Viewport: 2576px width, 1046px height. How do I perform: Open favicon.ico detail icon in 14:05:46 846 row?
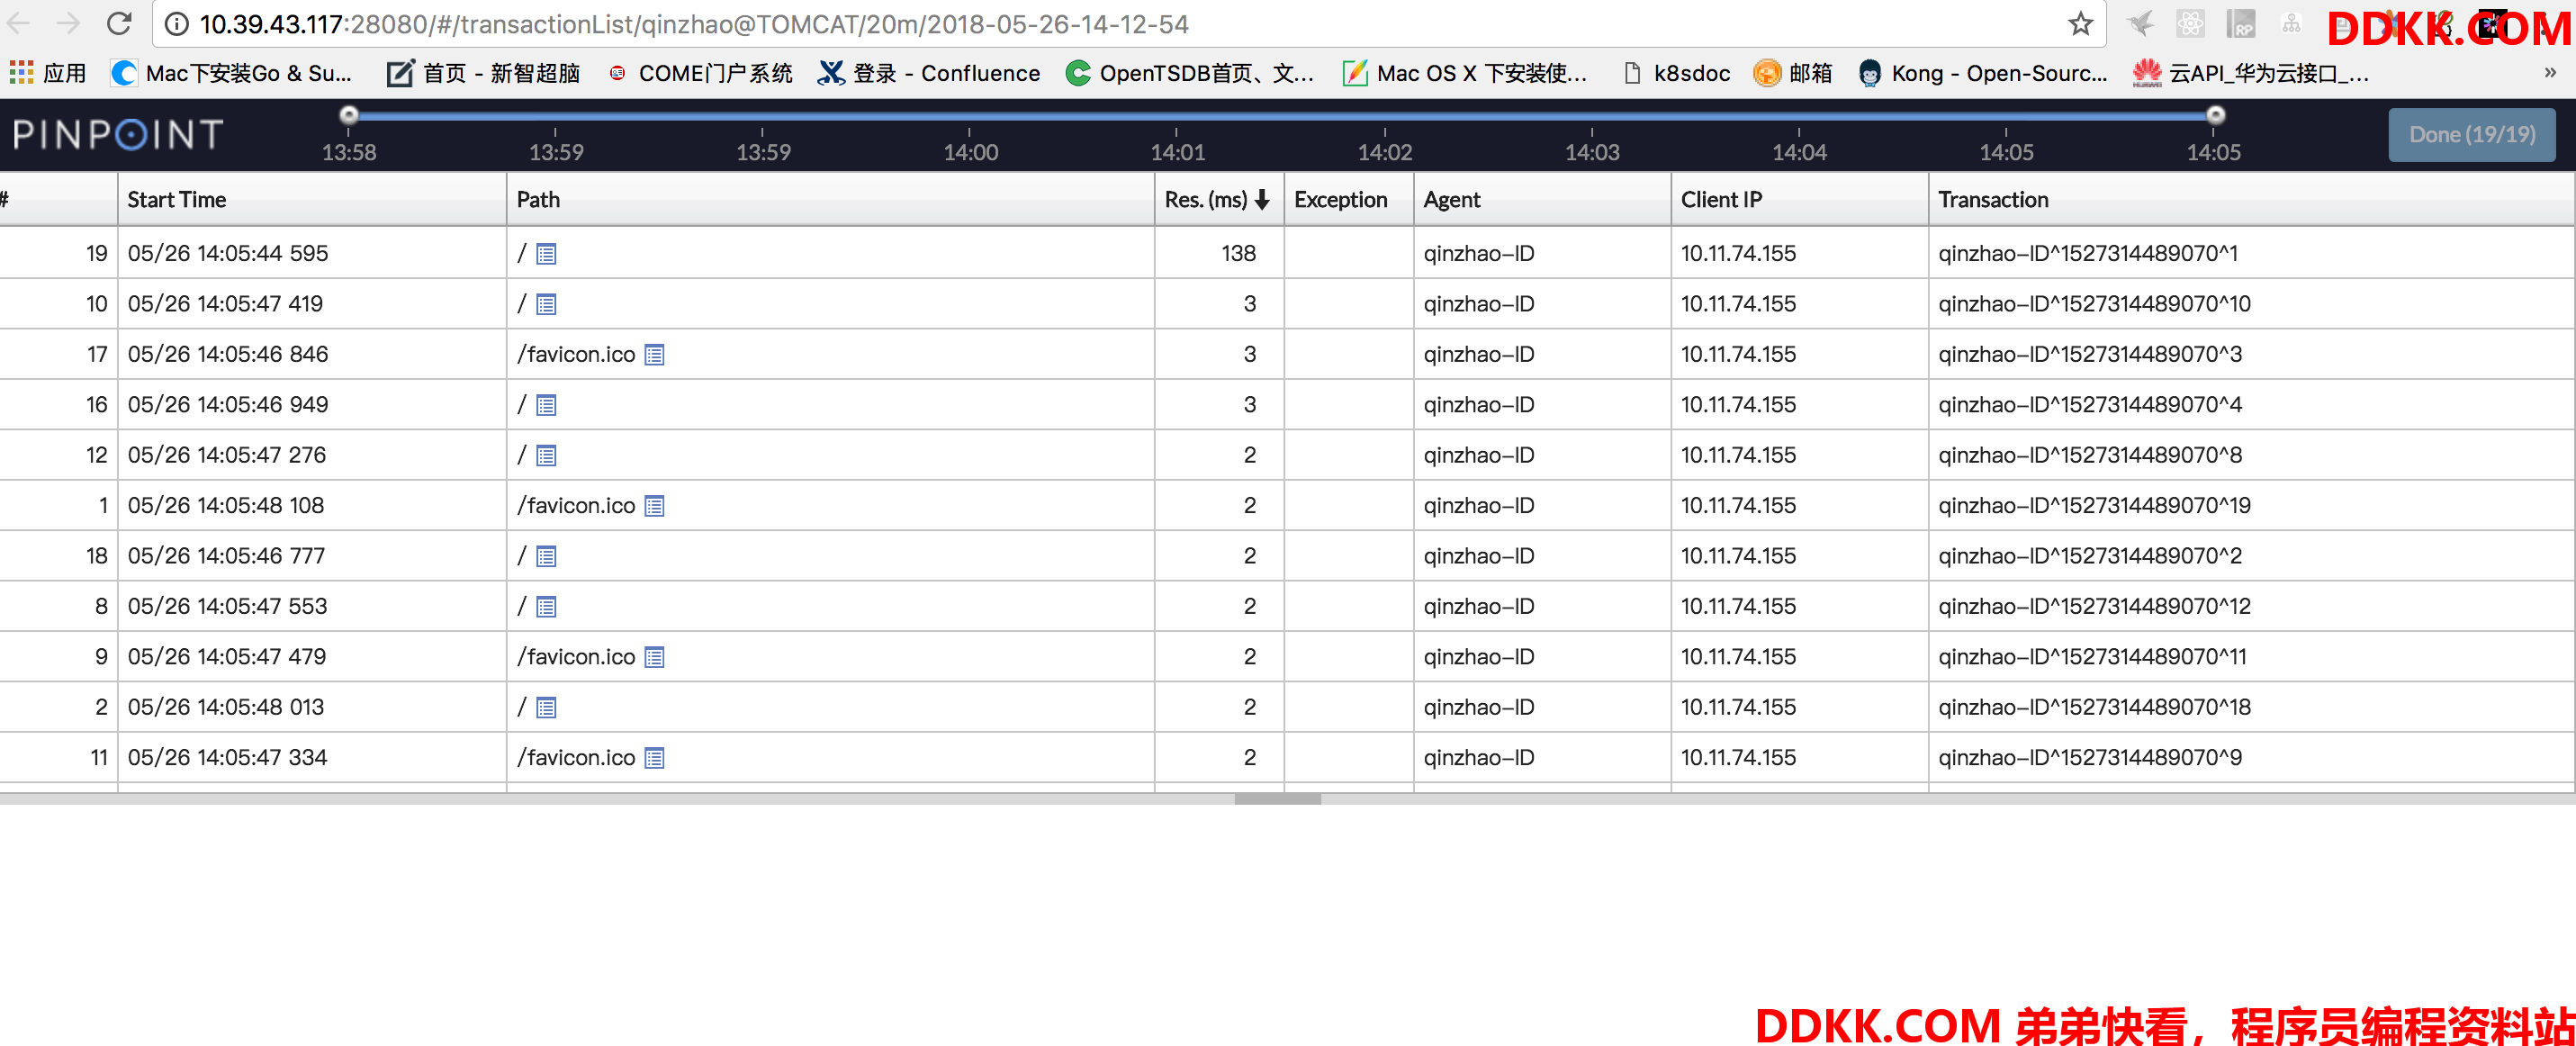654,355
